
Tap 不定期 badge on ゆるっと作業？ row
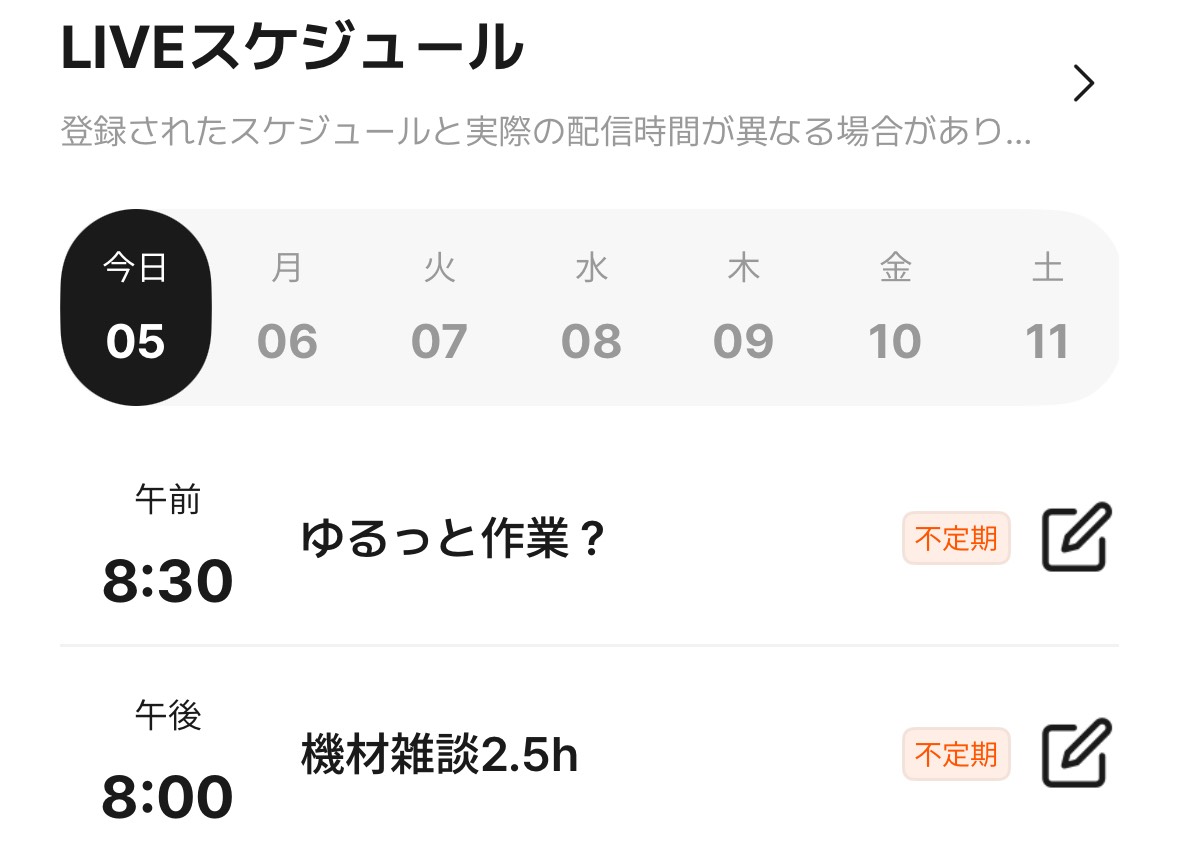956,539
